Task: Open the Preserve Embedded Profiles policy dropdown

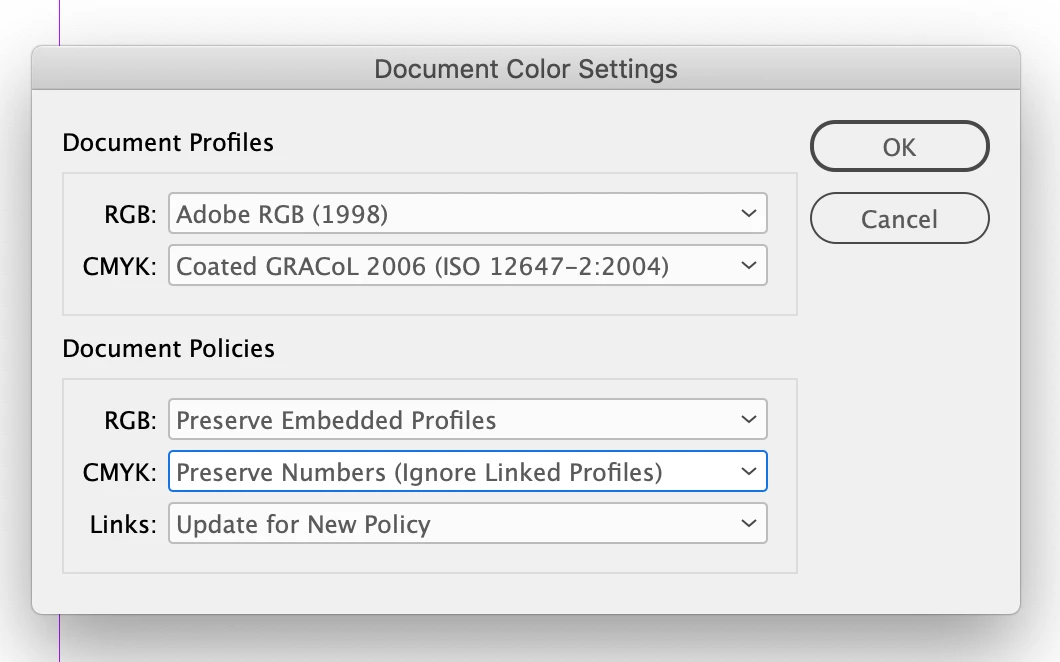Action: tap(467, 420)
